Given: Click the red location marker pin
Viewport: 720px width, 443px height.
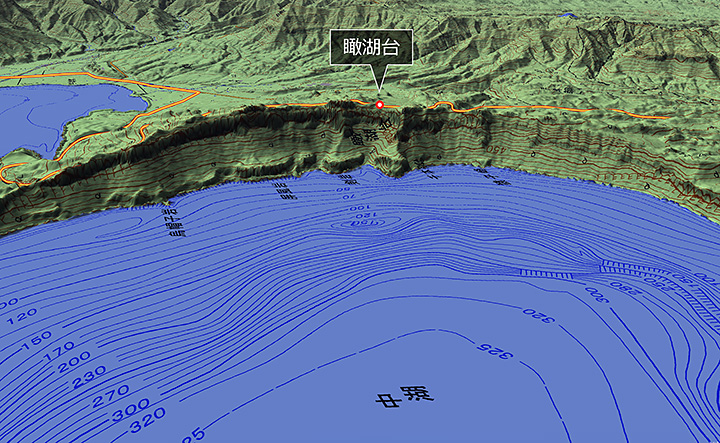Looking at the screenshot, I should (x=379, y=104).
